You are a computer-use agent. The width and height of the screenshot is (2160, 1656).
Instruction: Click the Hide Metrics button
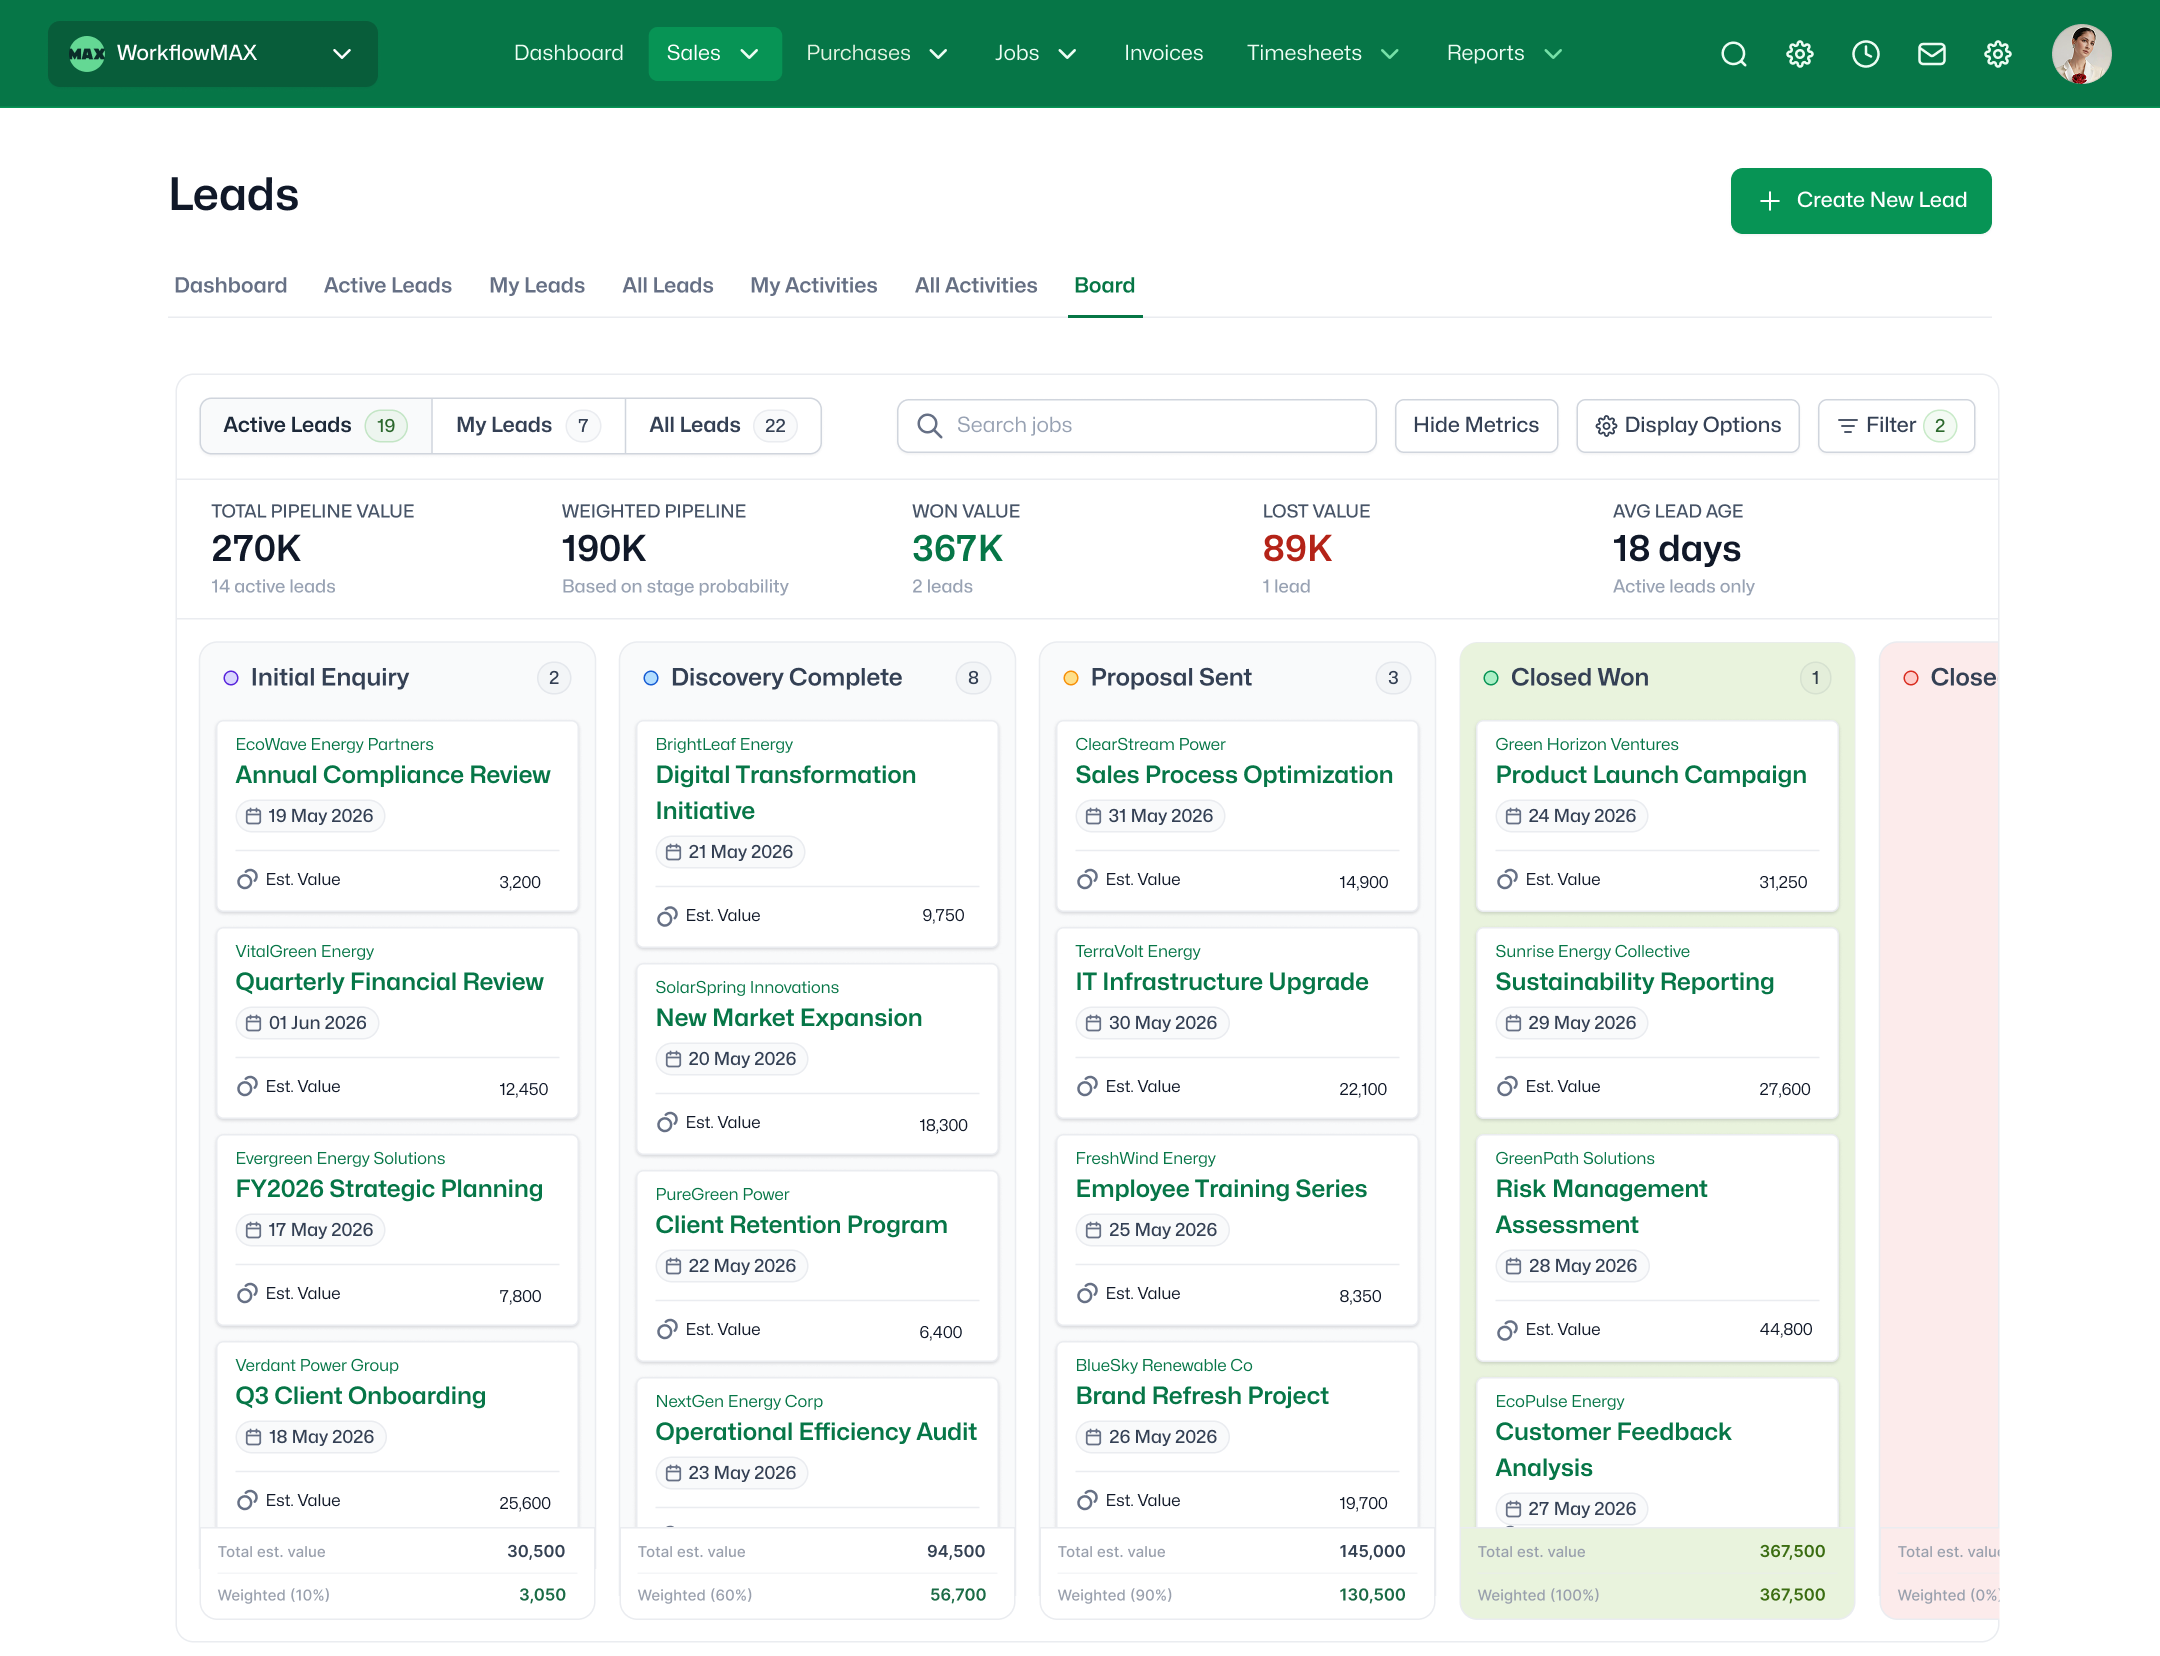pyautogui.click(x=1476, y=426)
